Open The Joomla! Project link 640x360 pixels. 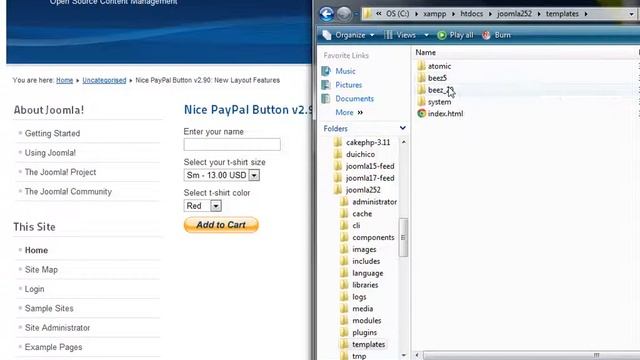pyautogui.click(x=60, y=172)
